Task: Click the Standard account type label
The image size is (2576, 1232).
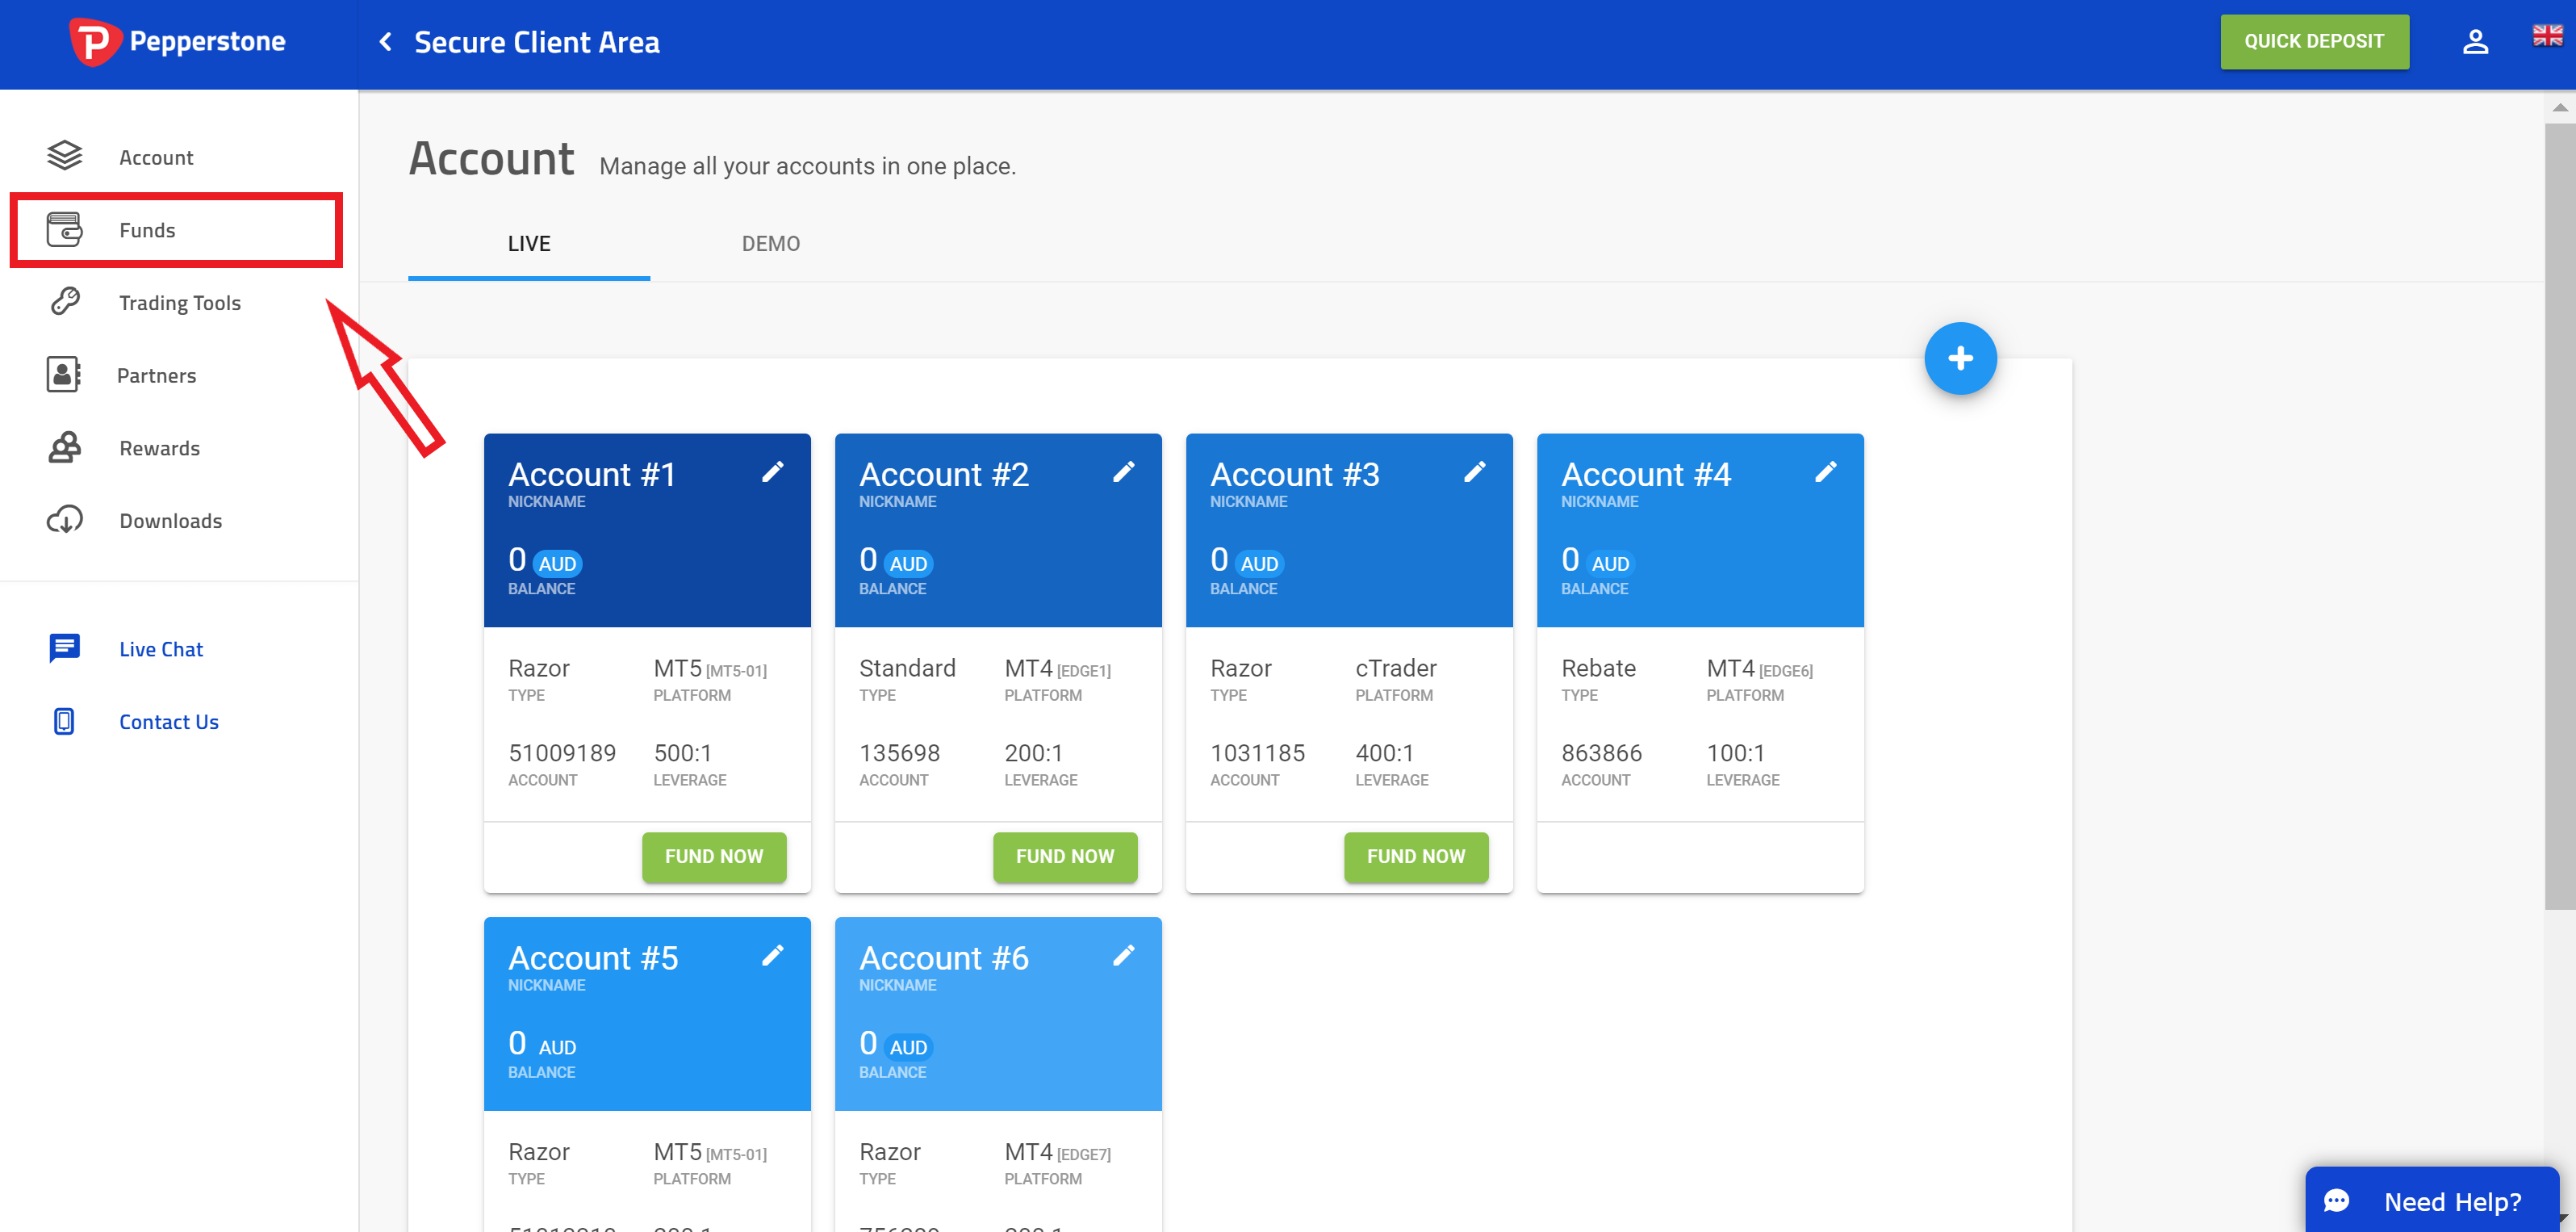Action: pyautogui.click(x=907, y=668)
